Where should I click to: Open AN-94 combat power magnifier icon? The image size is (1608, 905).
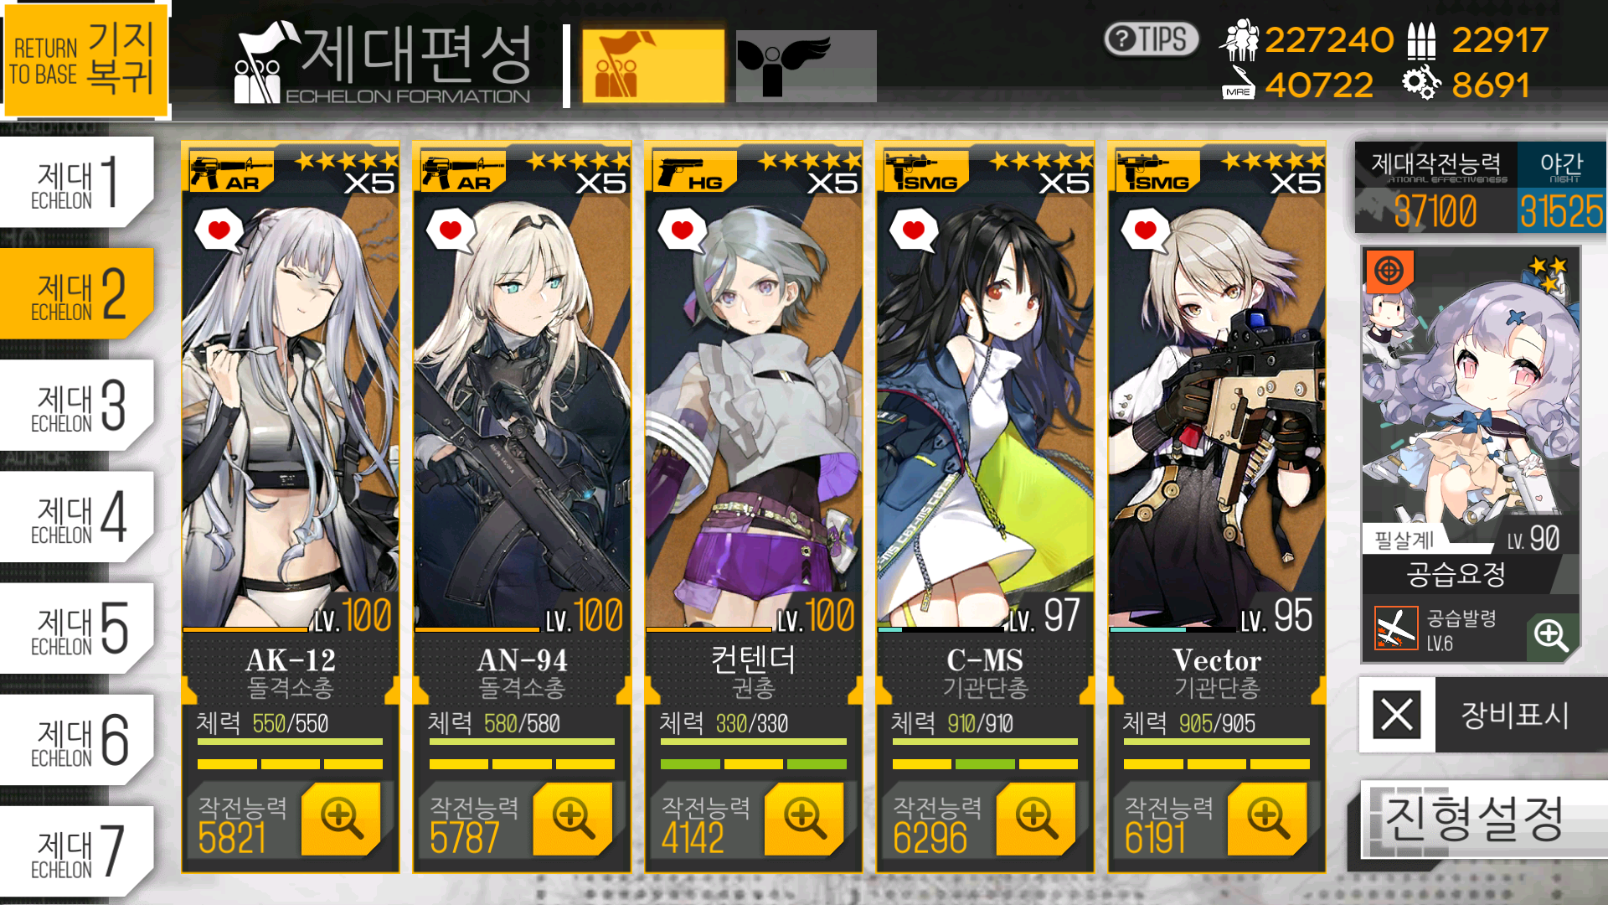click(573, 818)
